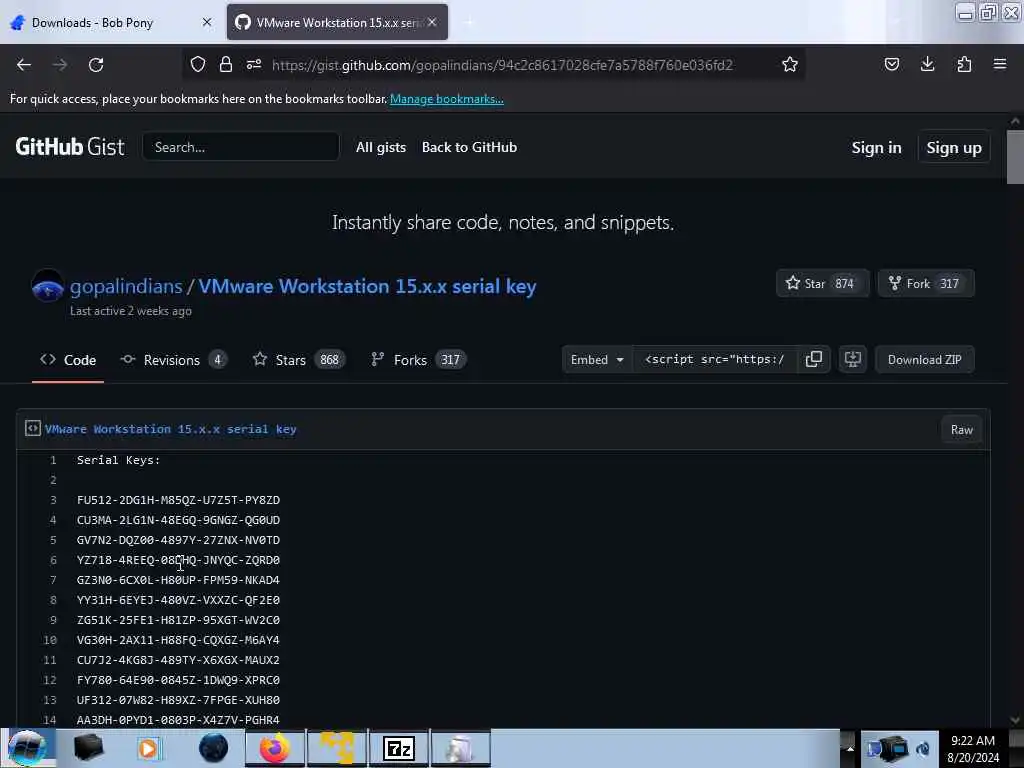Click the scrollbar down arrow
1024x768 pixels.
(1015, 720)
